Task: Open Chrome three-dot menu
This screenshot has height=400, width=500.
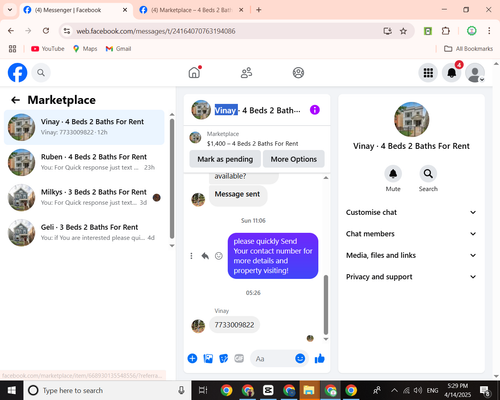Action: (489, 31)
